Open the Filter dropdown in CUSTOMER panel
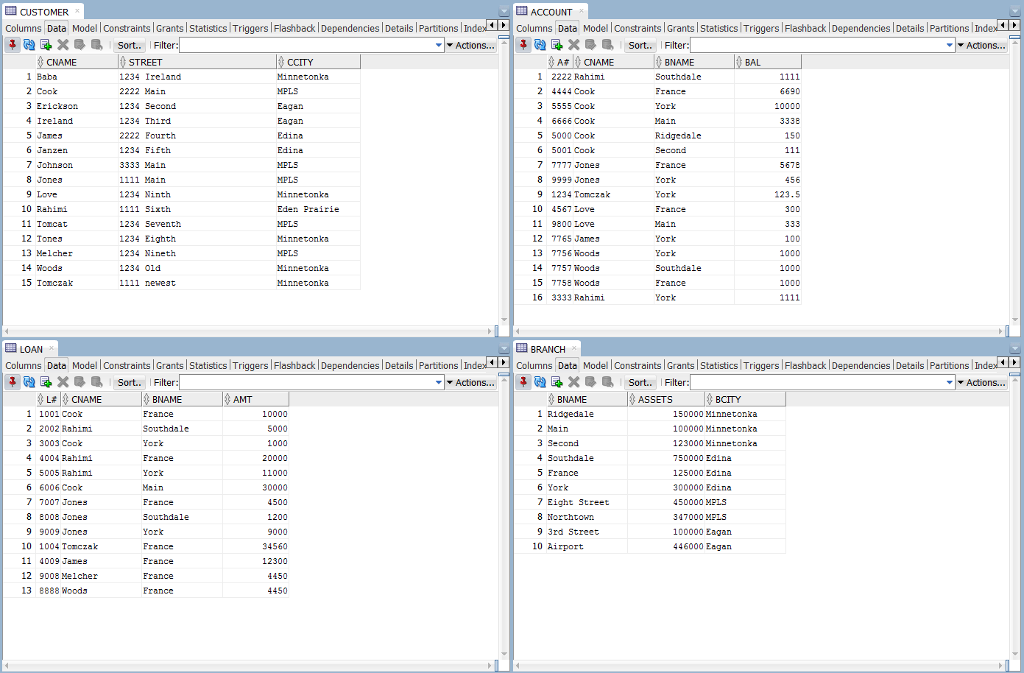This screenshot has height=673, width=1024. pos(437,45)
